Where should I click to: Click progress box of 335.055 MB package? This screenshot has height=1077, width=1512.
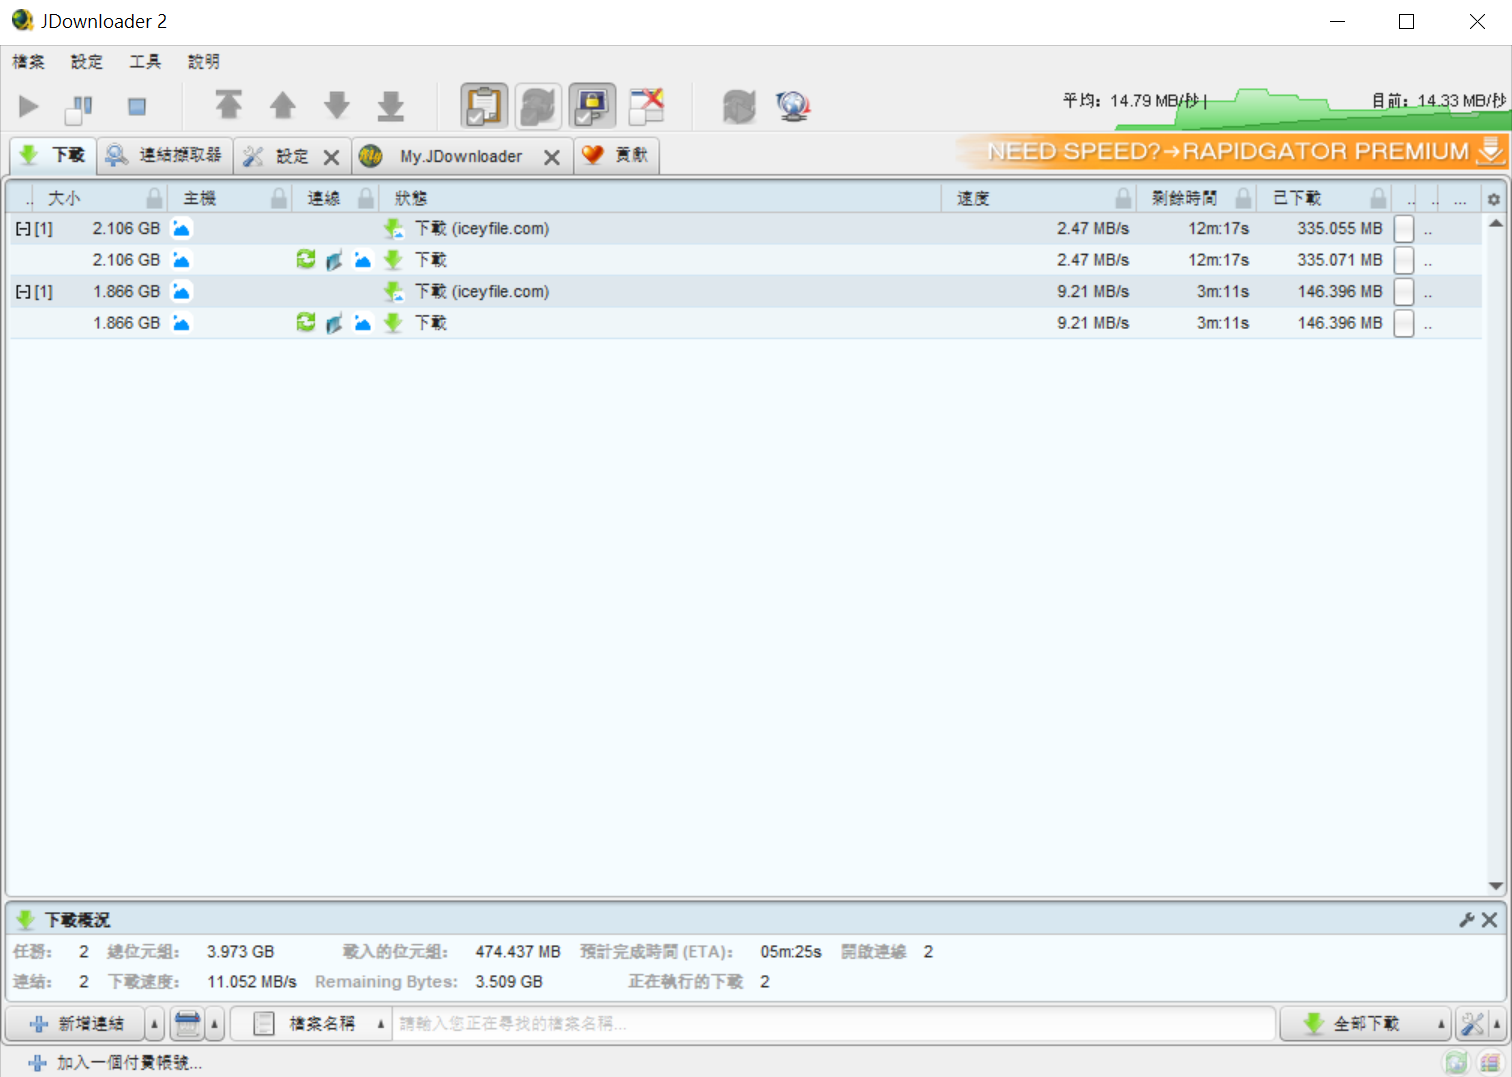tap(1404, 229)
